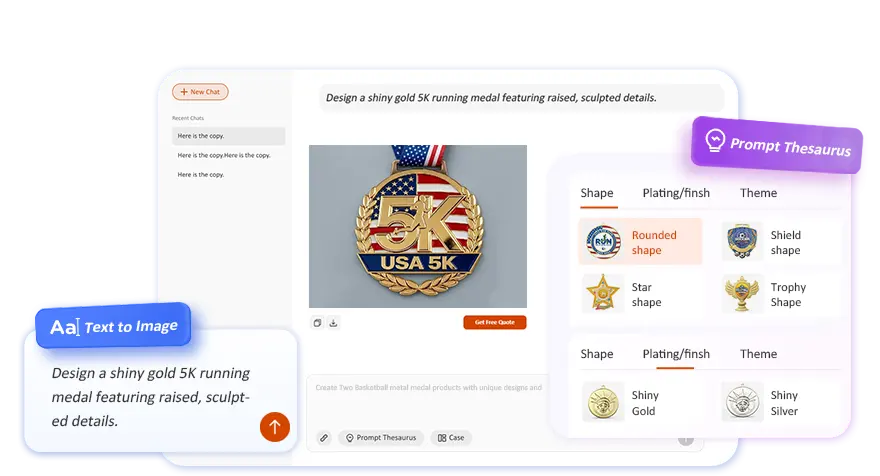
Task: Open the Prompt Thesaurus chip in the input bar
Action: [380, 438]
